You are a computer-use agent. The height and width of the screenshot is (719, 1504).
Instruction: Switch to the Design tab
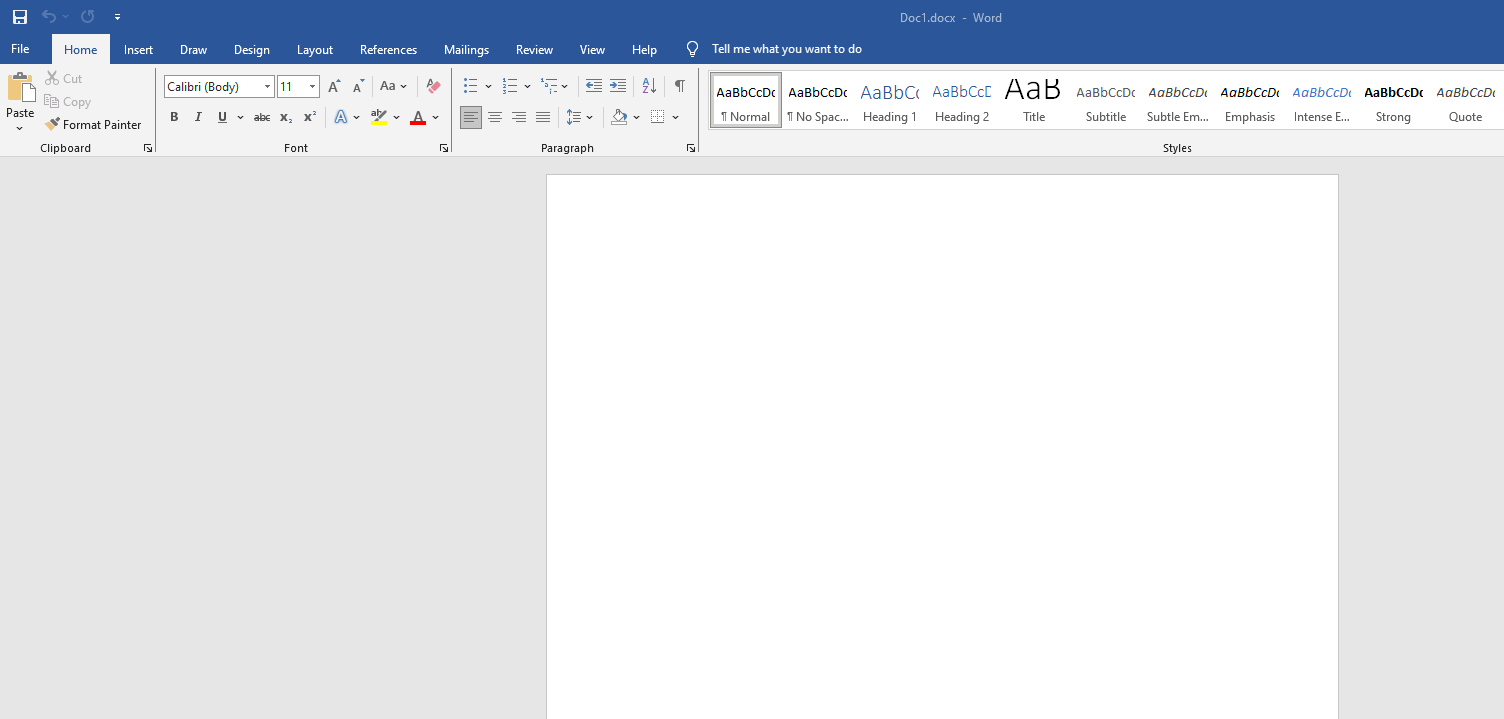pyautogui.click(x=252, y=49)
